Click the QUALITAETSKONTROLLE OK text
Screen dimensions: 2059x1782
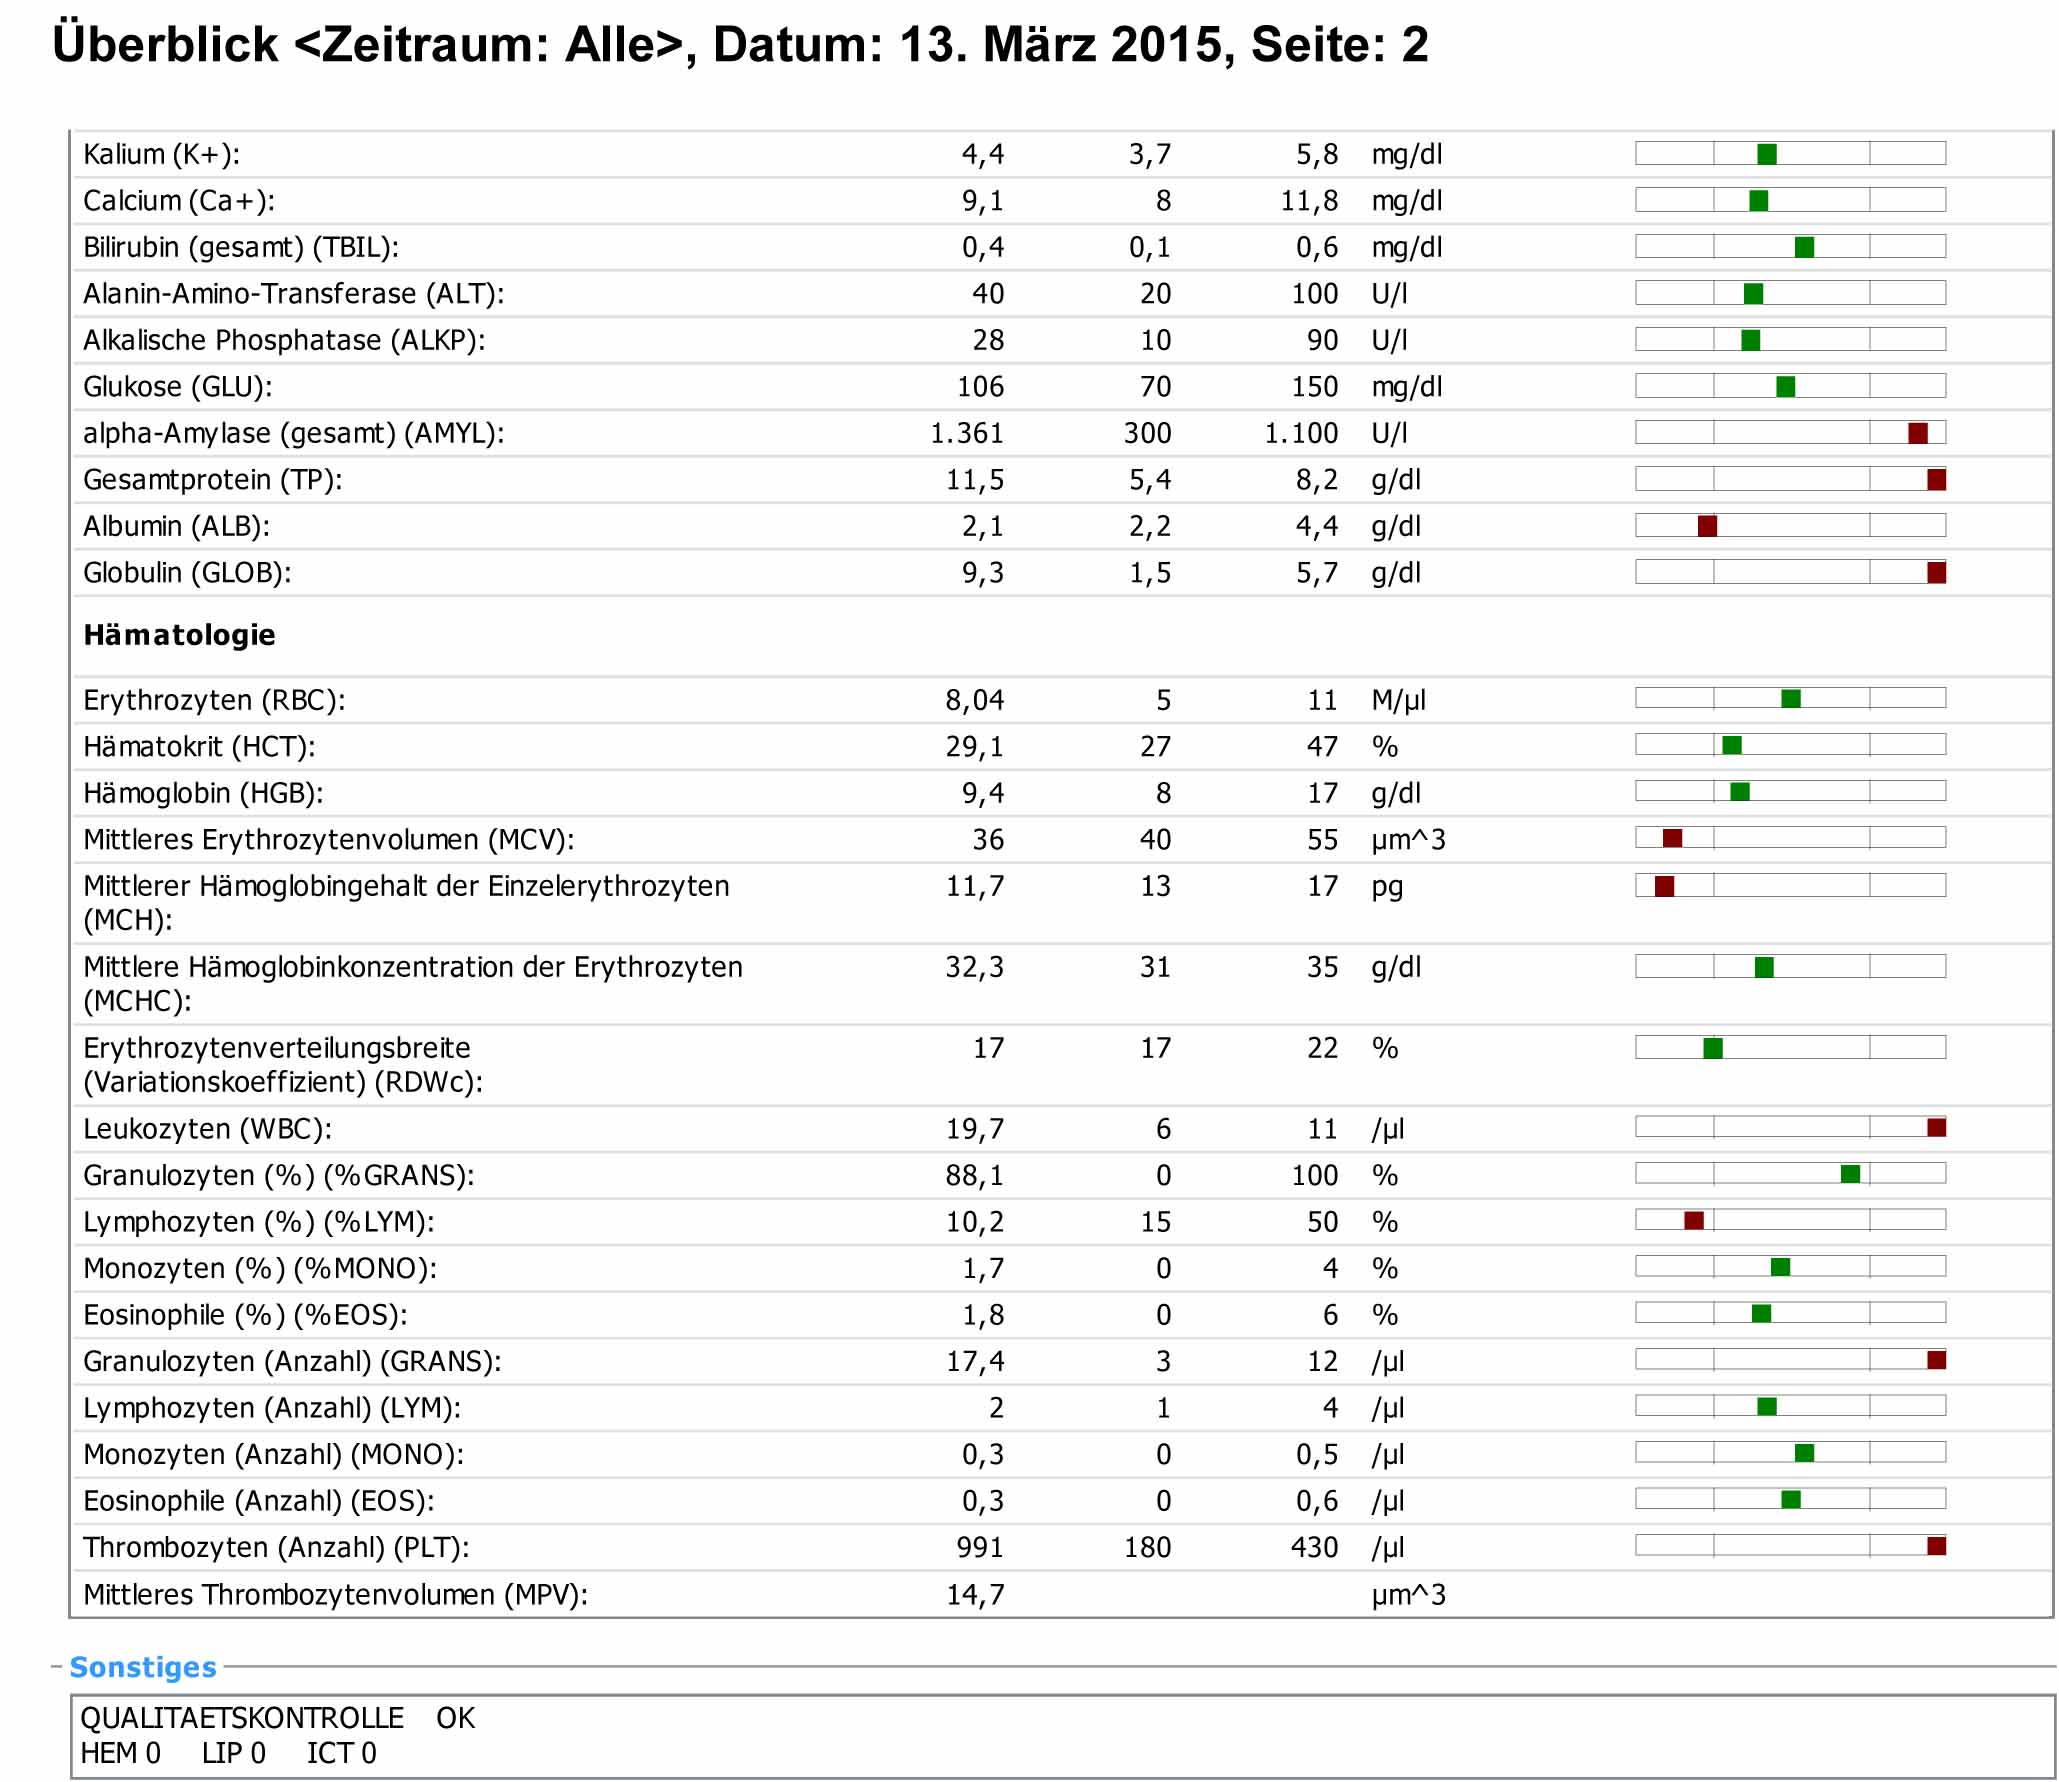pyautogui.click(x=277, y=1718)
